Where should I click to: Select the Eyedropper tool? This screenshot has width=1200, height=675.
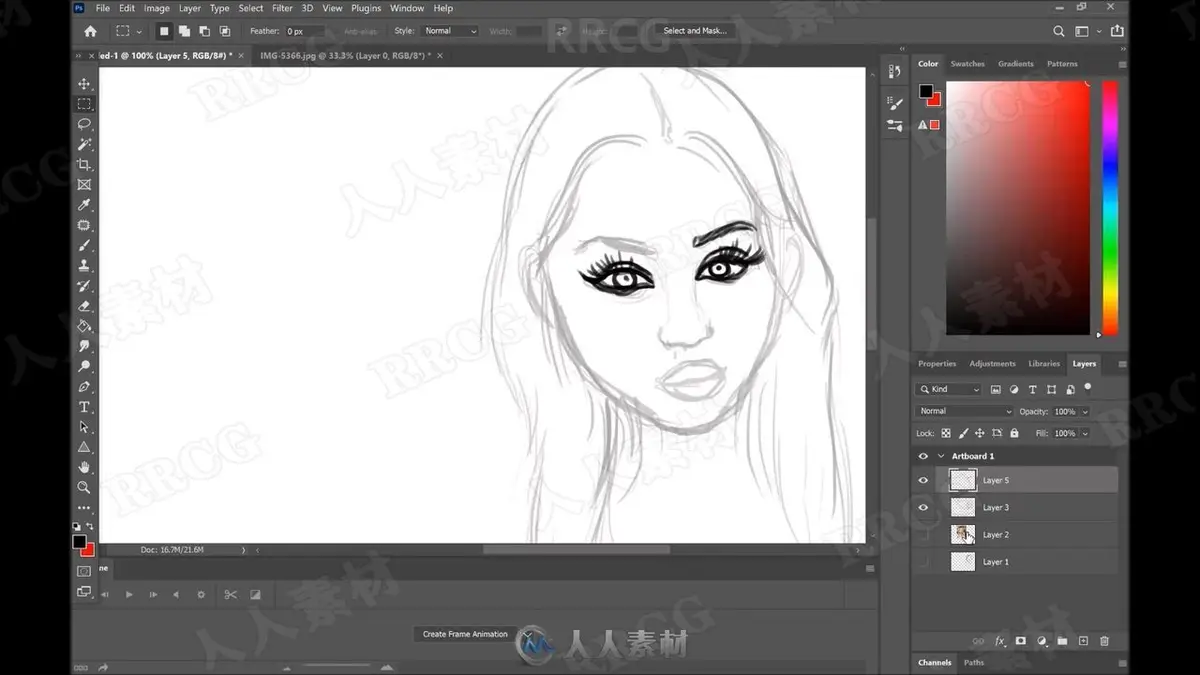(84, 205)
